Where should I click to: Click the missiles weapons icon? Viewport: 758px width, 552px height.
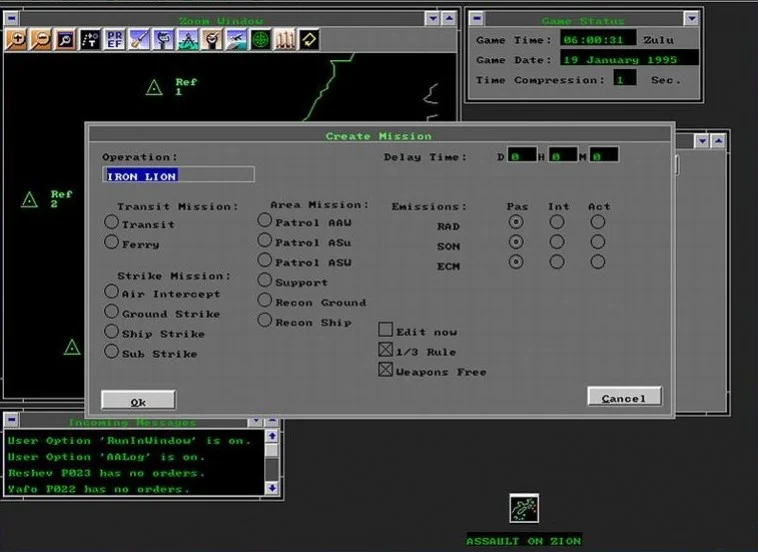click(x=285, y=39)
